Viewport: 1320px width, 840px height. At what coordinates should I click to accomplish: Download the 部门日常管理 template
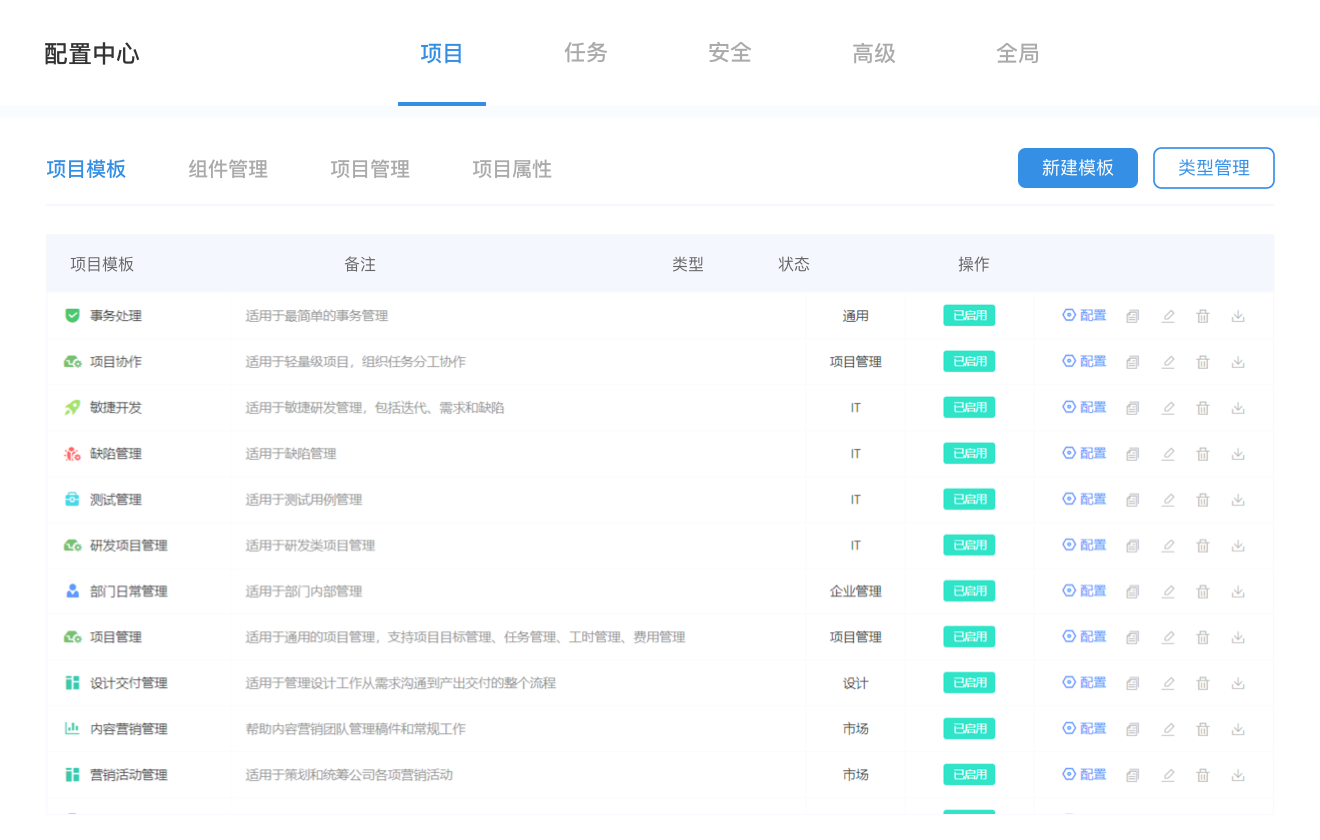[1238, 592]
